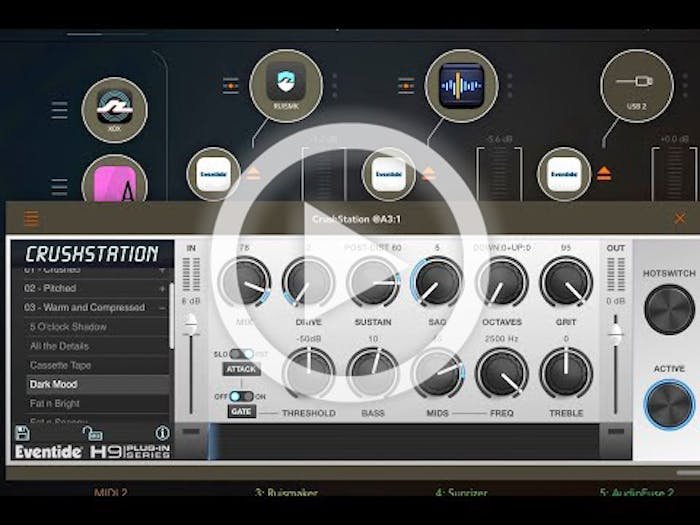
Task: Open the Eventide effect node under USB 2
Action: 564,174
